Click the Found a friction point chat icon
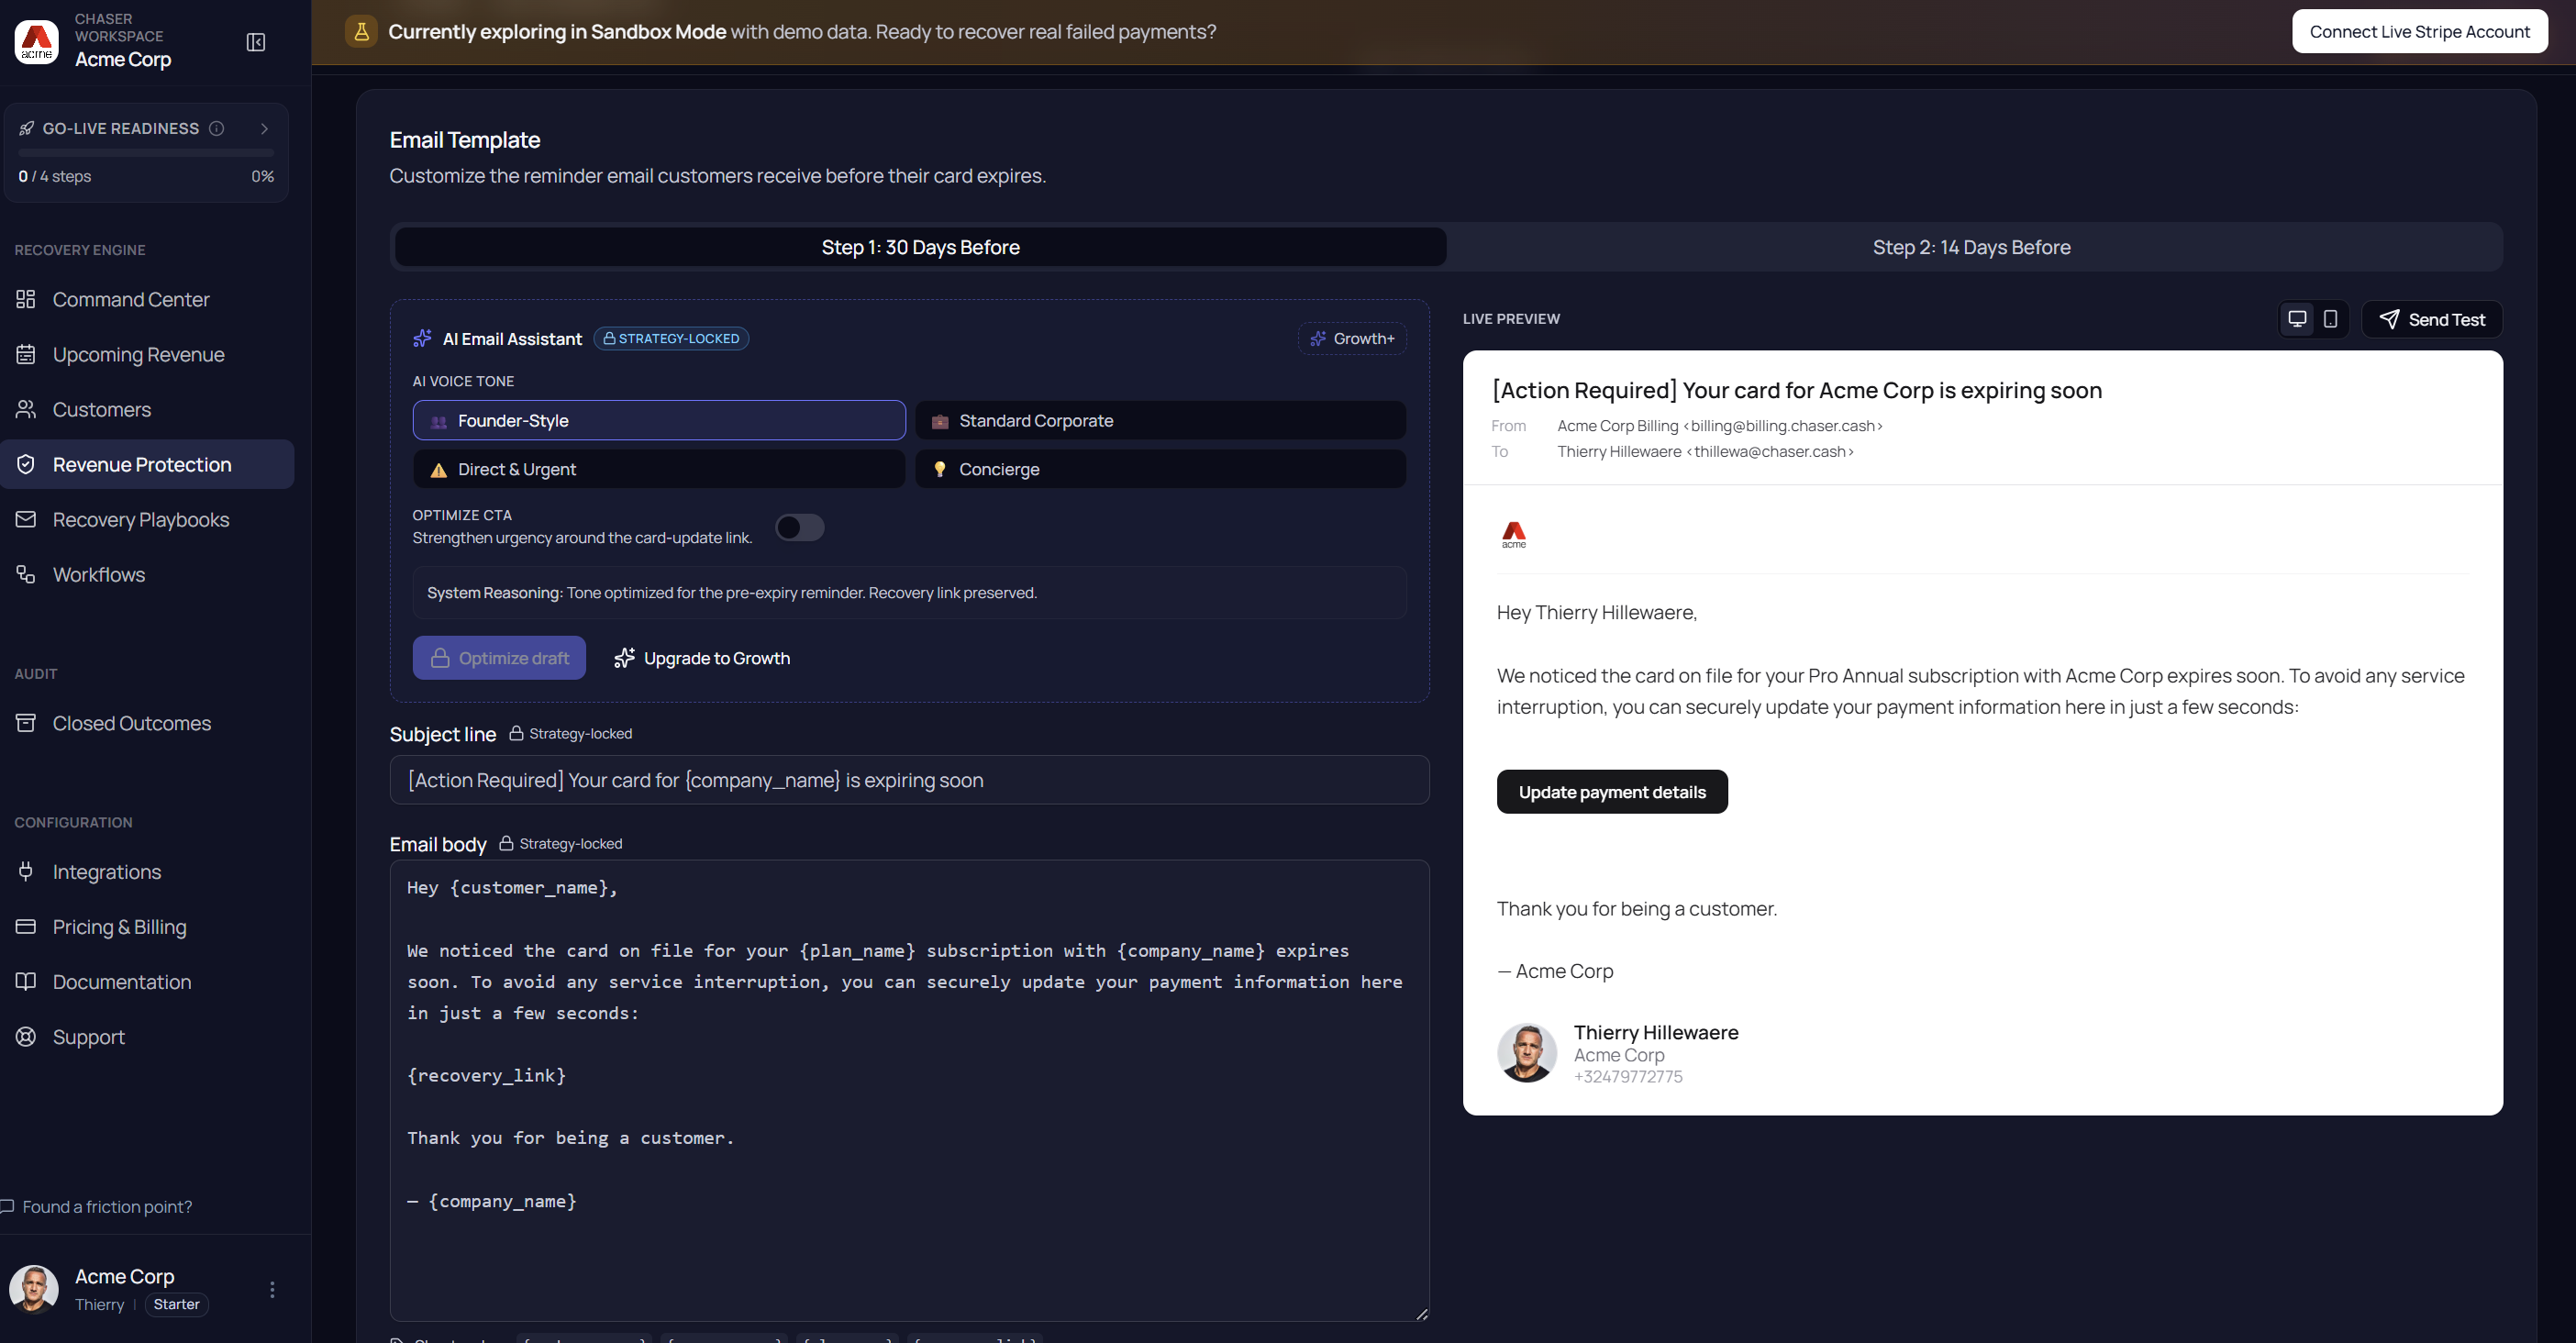This screenshot has width=2576, height=1343. 6,1206
